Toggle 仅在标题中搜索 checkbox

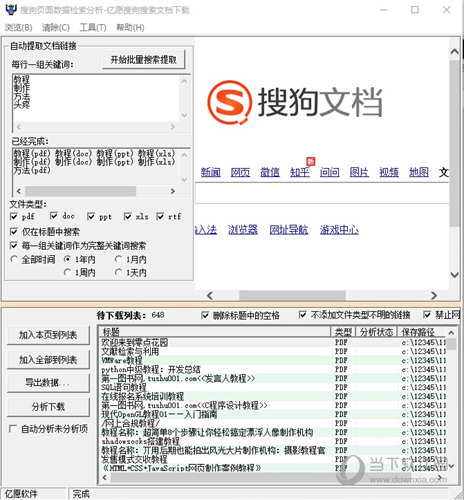click(x=14, y=232)
